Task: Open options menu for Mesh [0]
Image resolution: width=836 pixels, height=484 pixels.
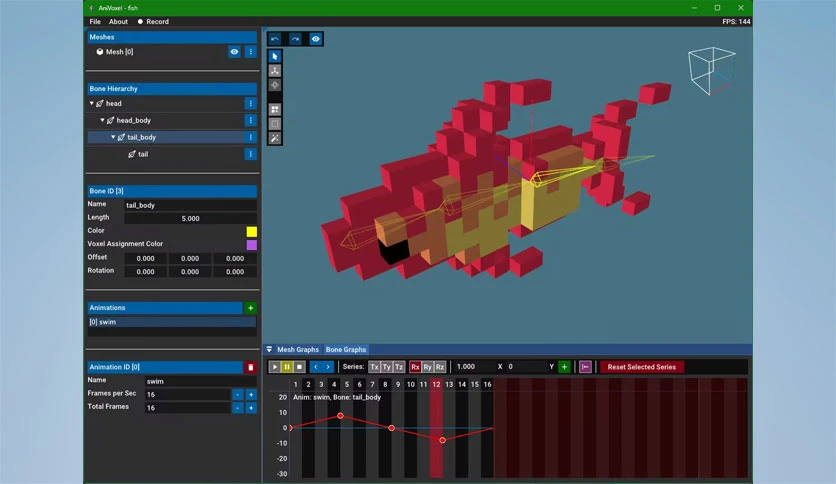Action: tap(251, 52)
